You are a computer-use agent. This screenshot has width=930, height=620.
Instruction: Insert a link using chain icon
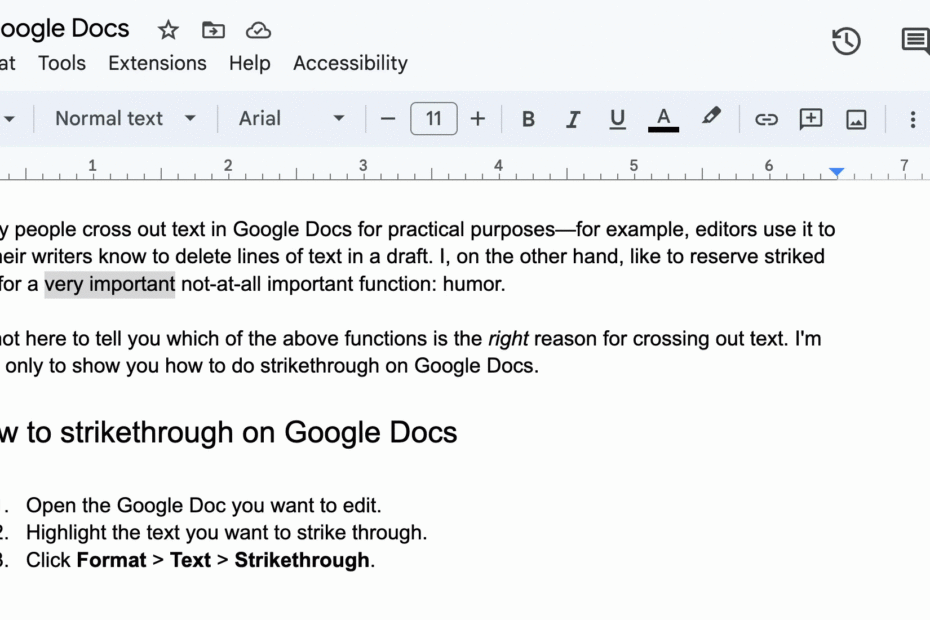tap(766, 119)
